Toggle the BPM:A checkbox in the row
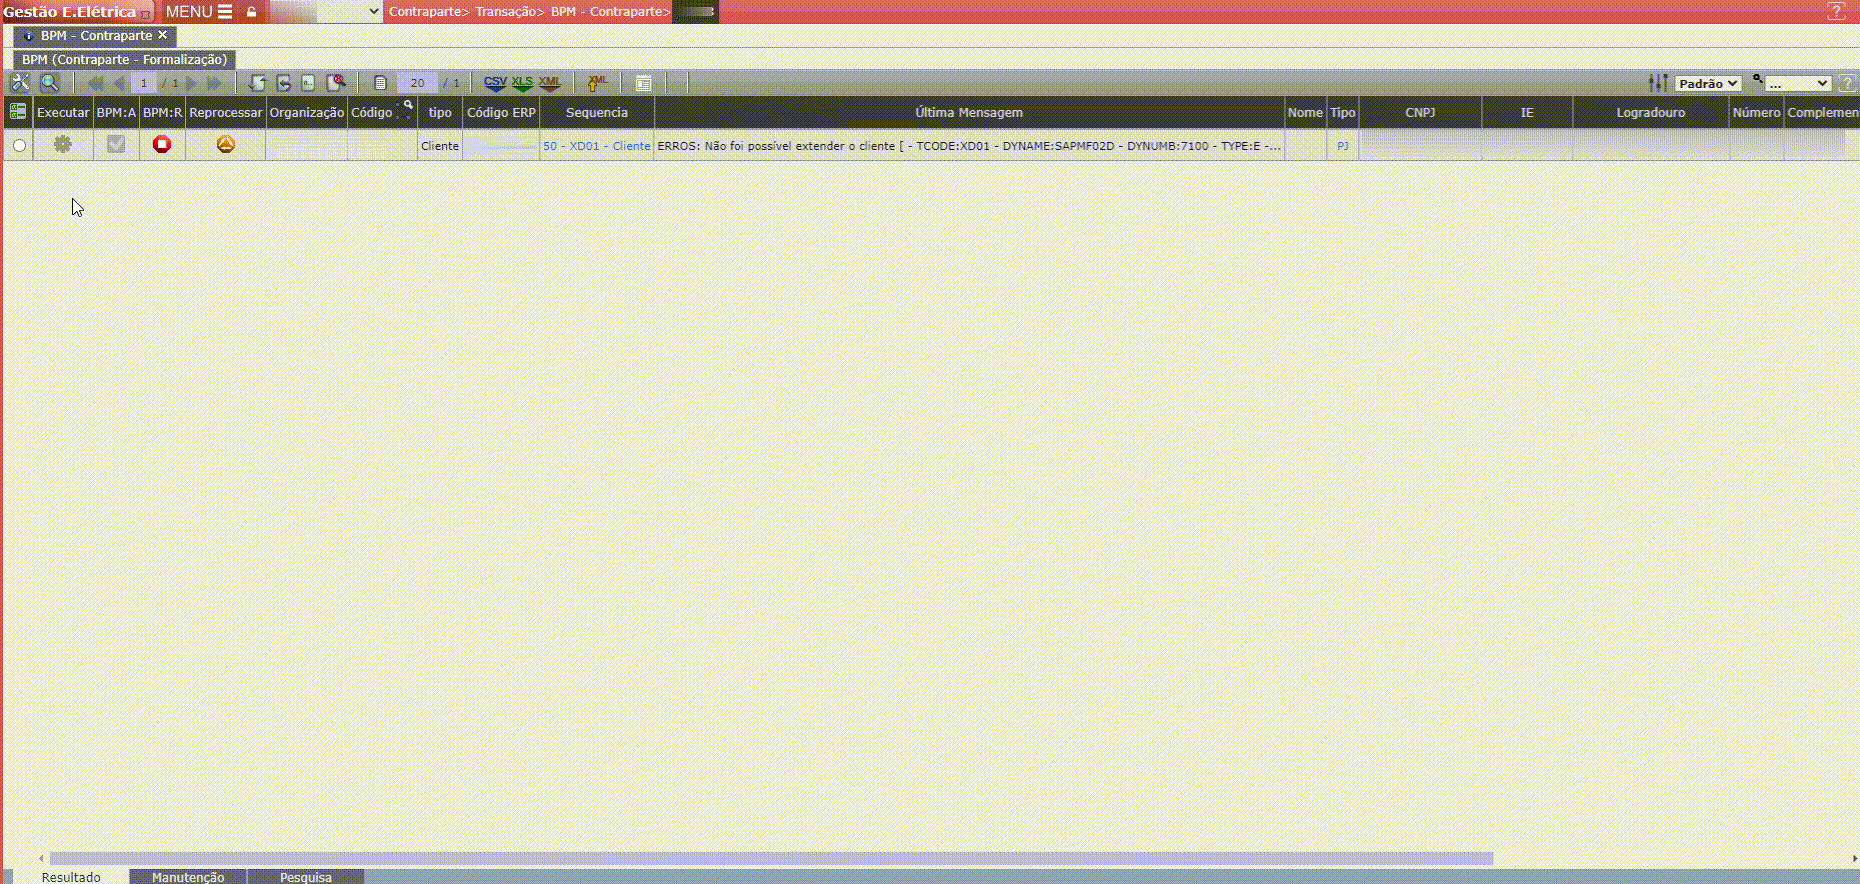This screenshot has width=1860, height=884. coord(116,145)
